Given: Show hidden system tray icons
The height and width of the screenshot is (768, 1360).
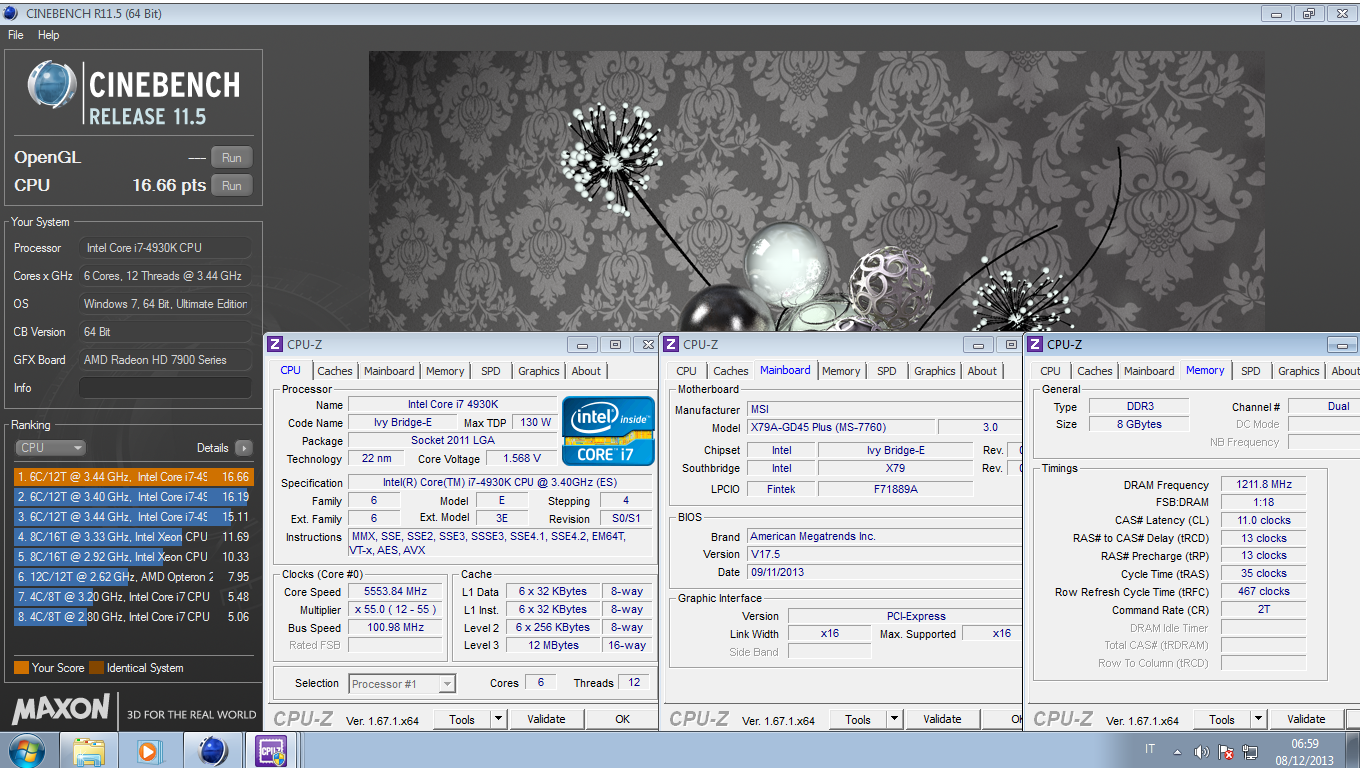Looking at the screenshot, I should tap(1176, 751).
